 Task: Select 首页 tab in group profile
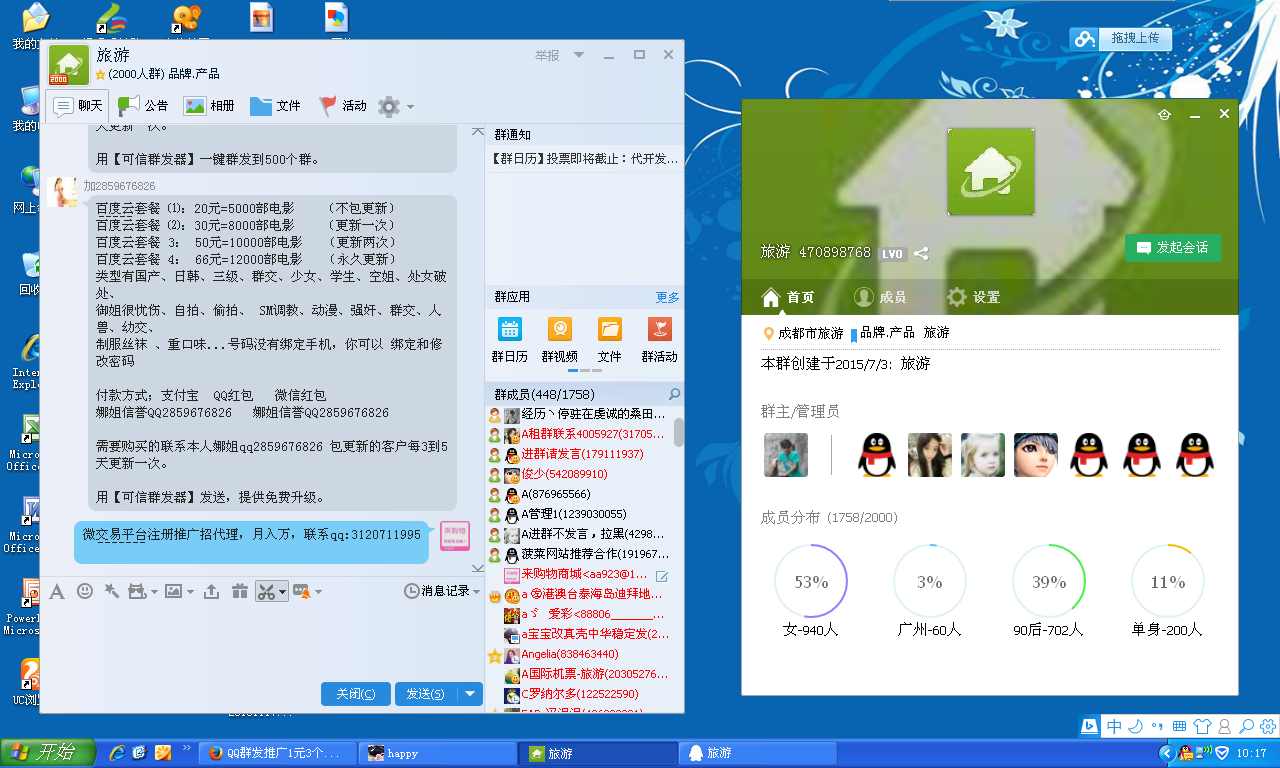pyautogui.click(x=788, y=297)
